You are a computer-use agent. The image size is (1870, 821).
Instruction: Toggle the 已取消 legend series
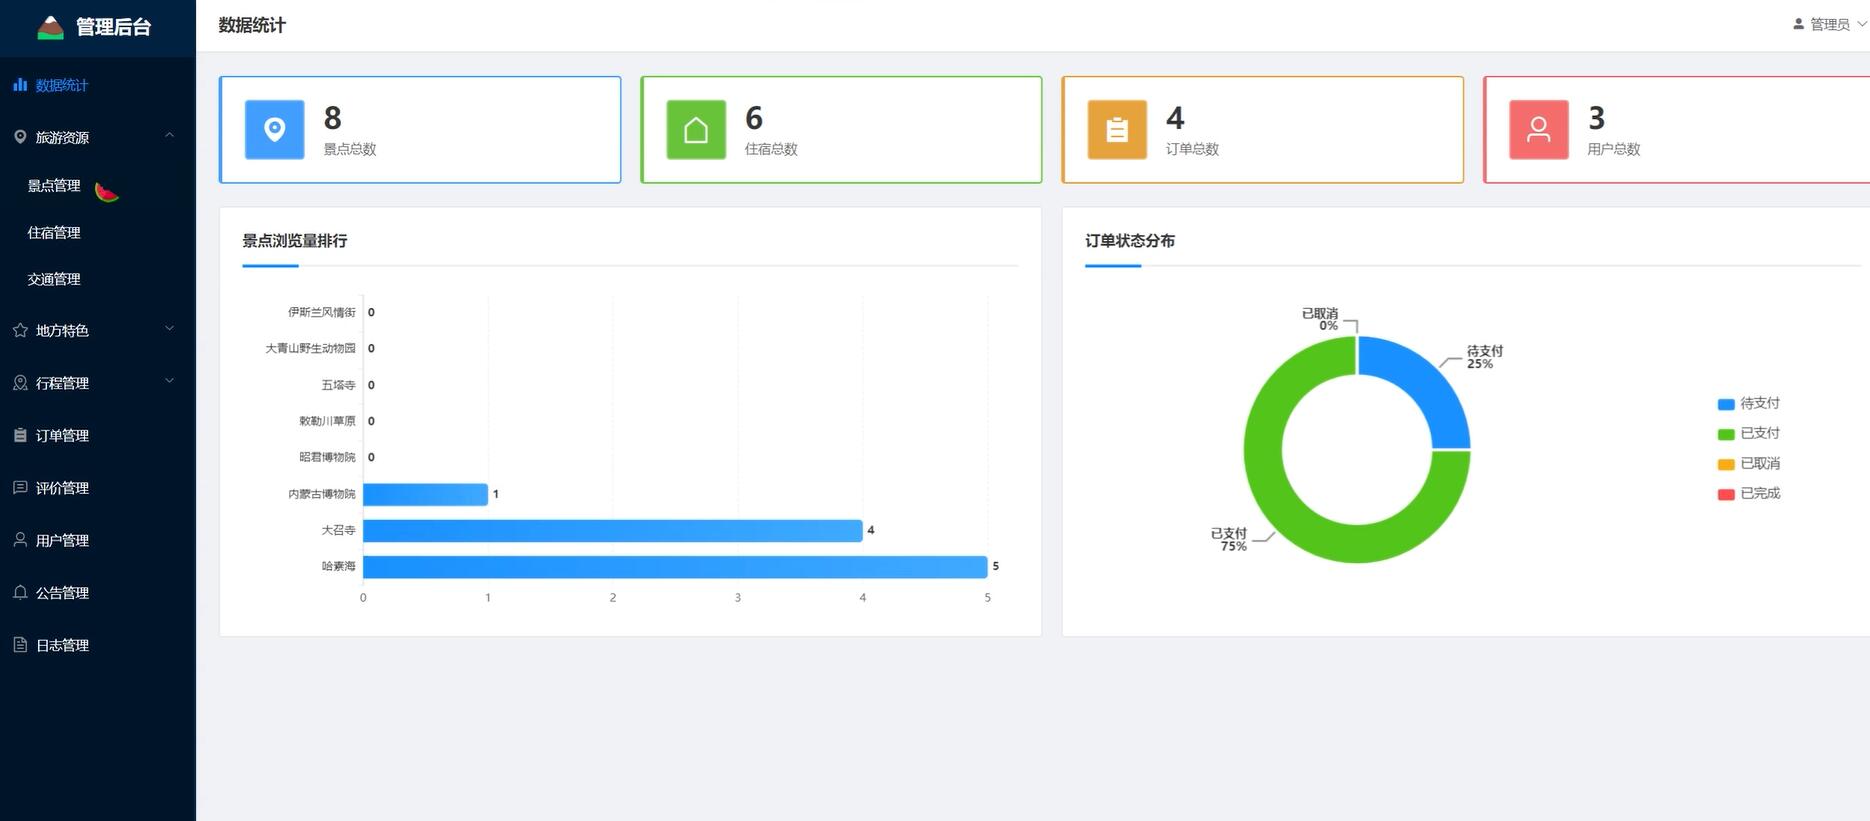[1748, 464]
